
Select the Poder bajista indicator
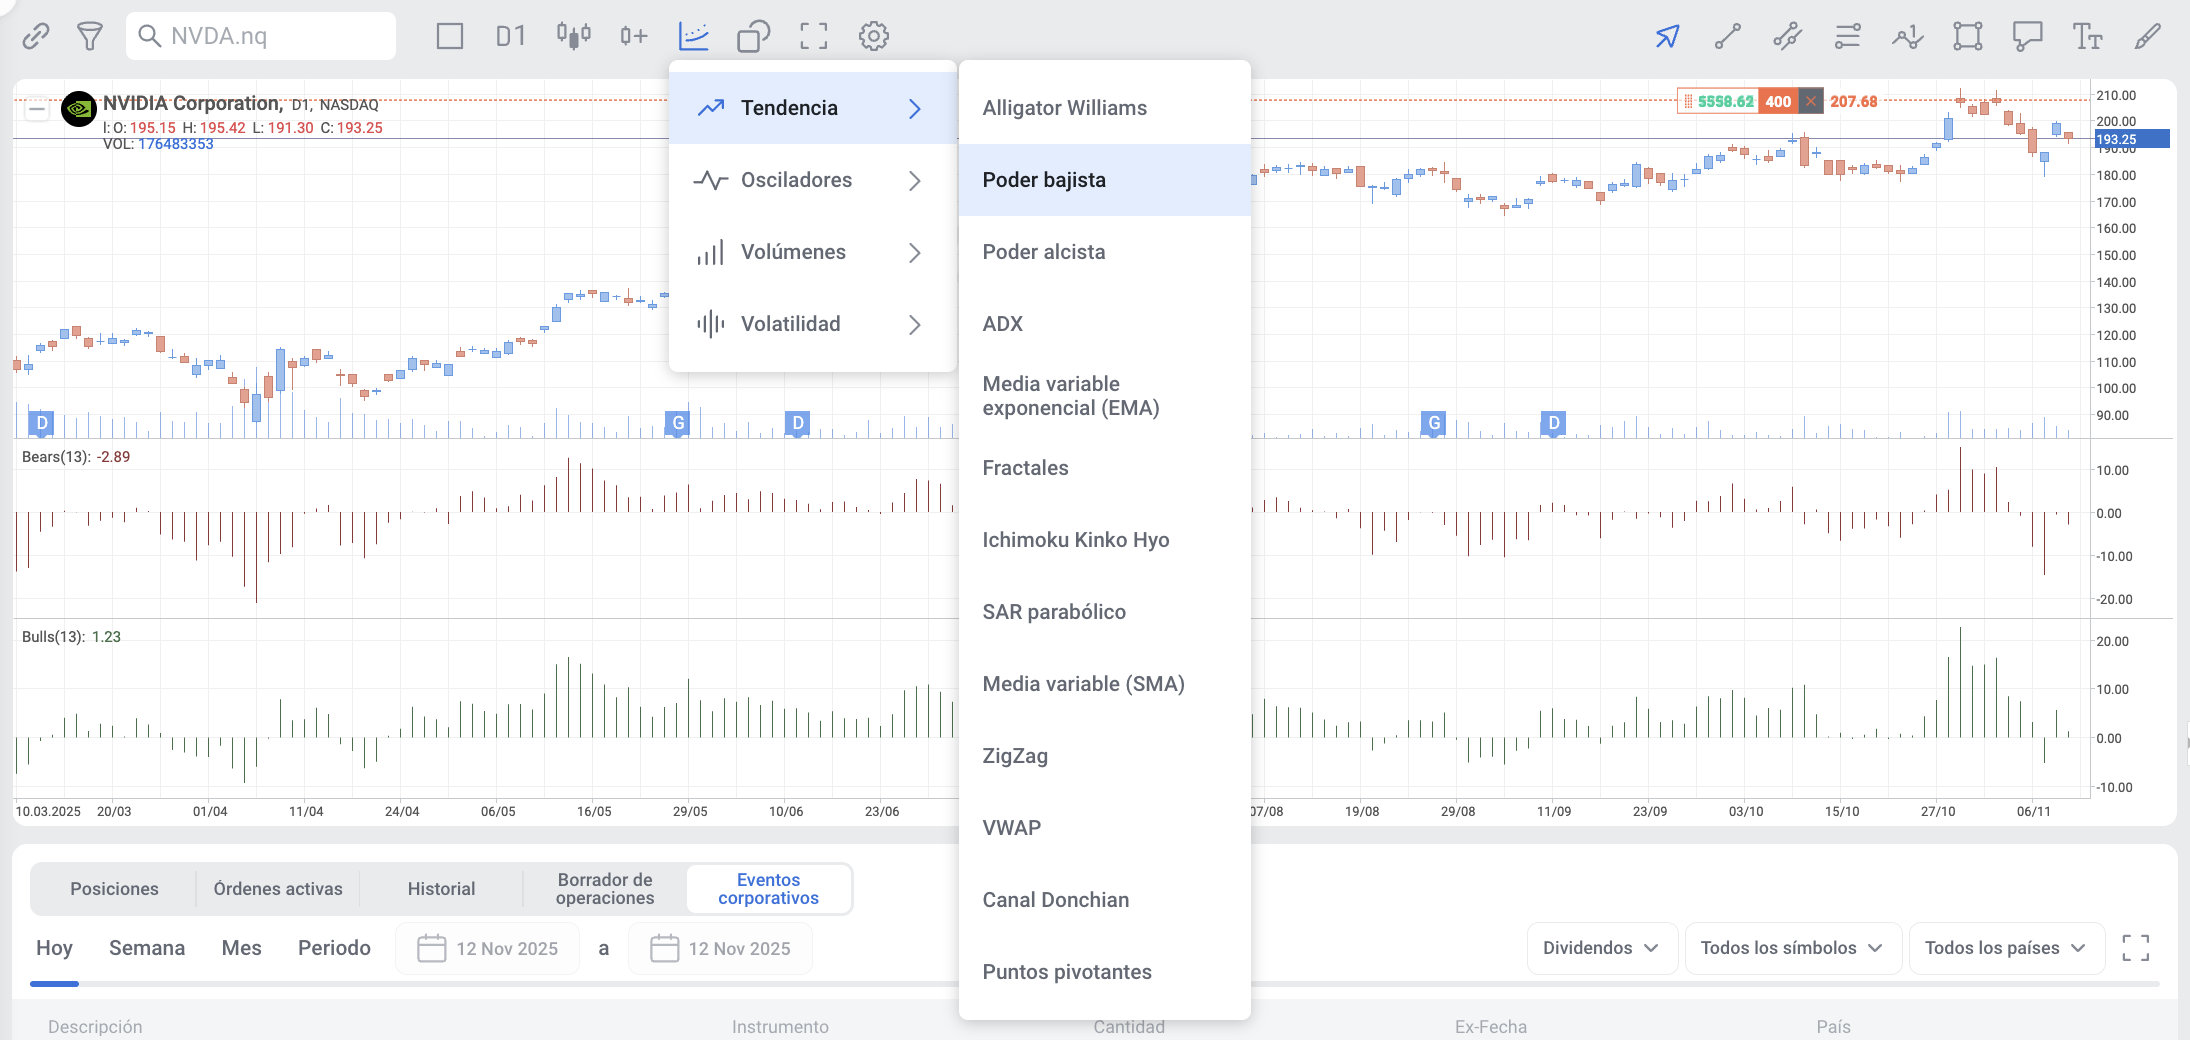(x=1105, y=180)
